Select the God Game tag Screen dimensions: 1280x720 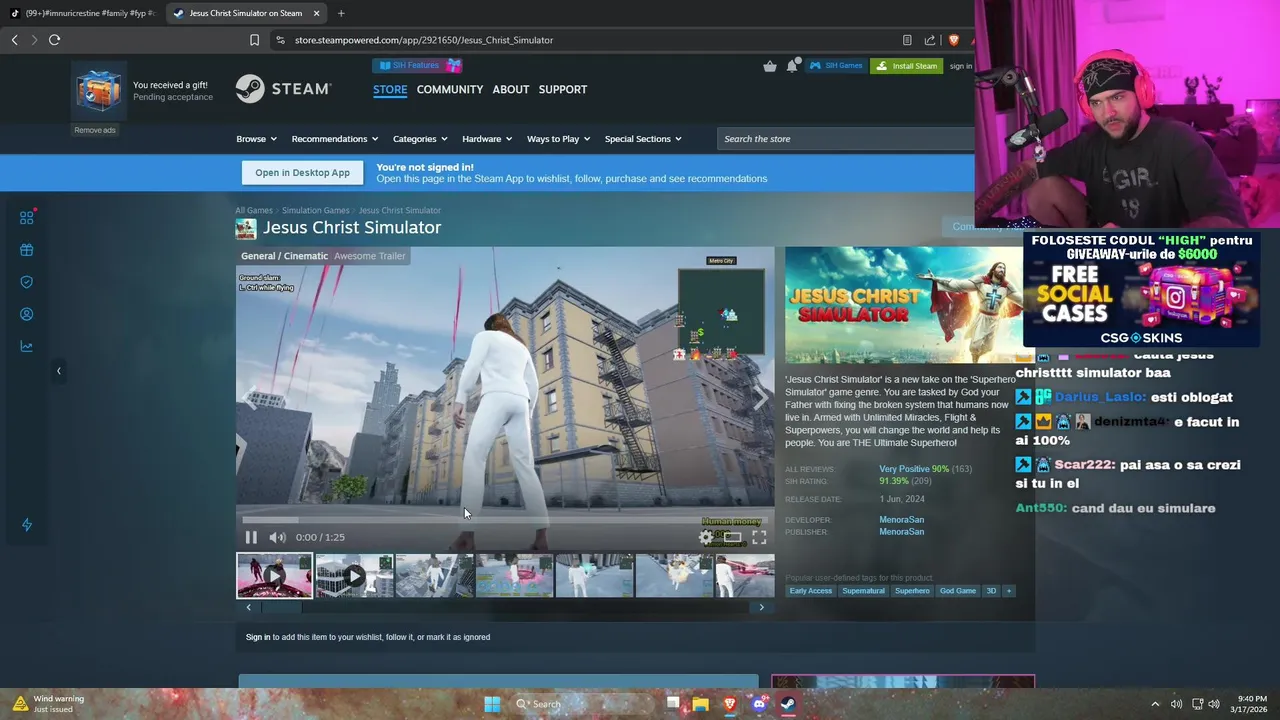click(957, 591)
